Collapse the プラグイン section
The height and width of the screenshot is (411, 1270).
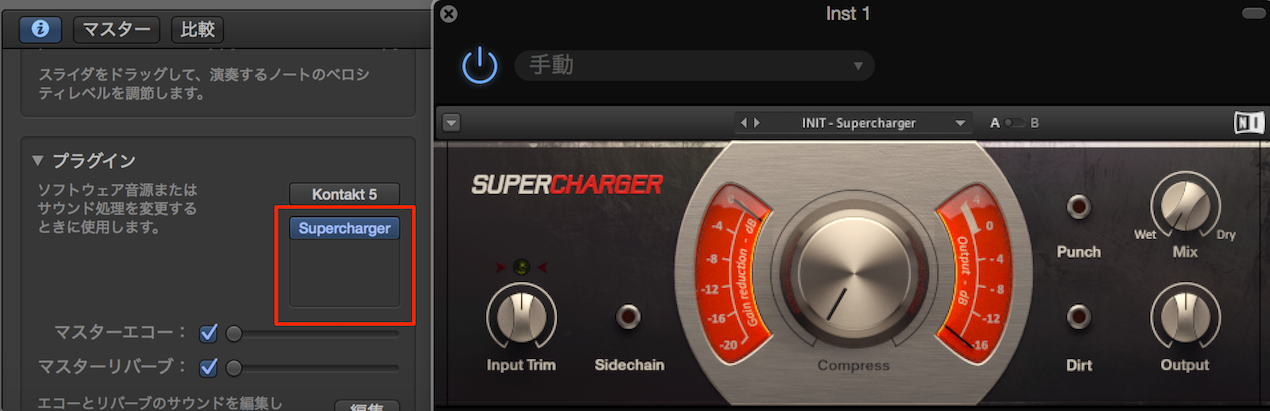[38, 160]
